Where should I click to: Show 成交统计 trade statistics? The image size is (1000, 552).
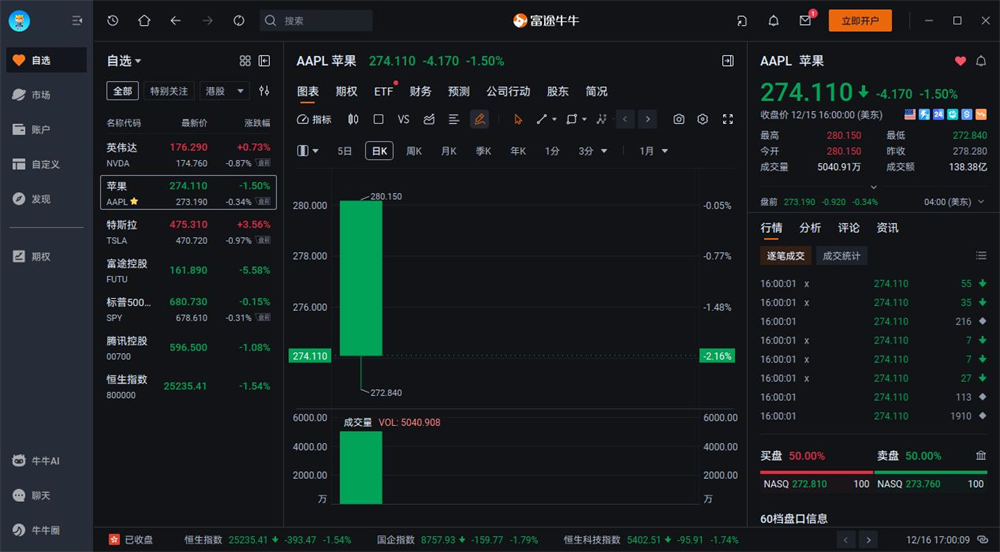pyautogui.click(x=841, y=256)
